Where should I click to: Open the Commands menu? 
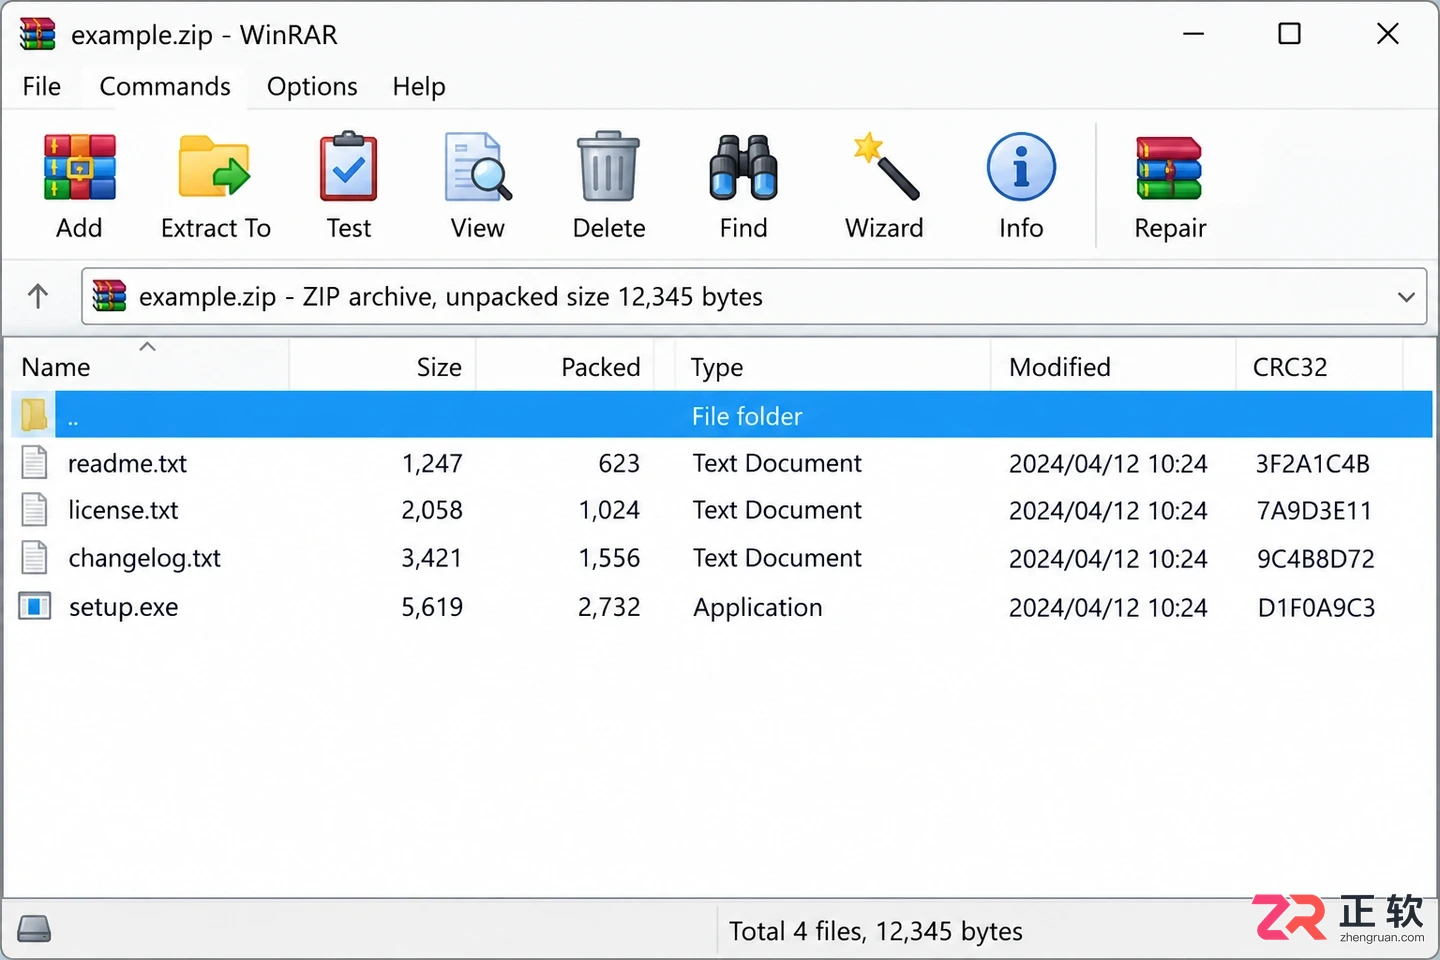[x=165, y=87]
